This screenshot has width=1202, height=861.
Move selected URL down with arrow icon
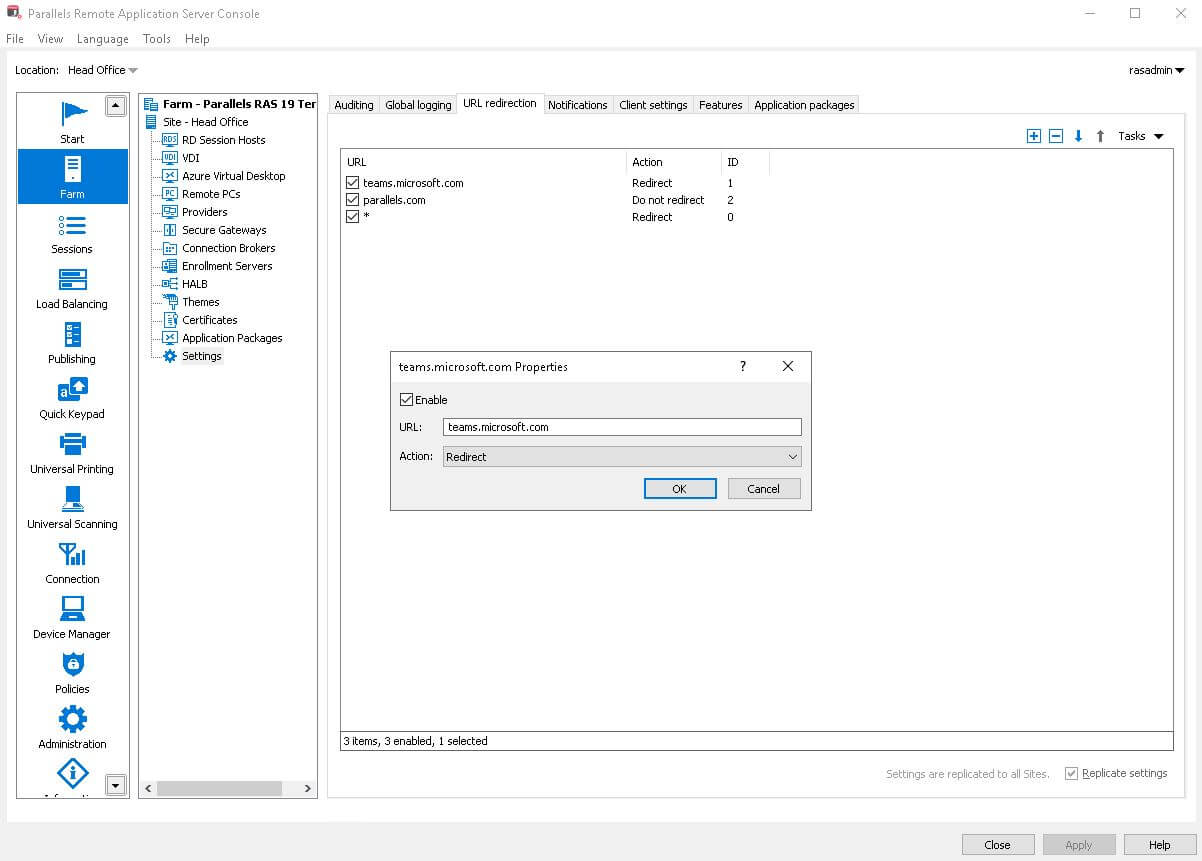1078,136
